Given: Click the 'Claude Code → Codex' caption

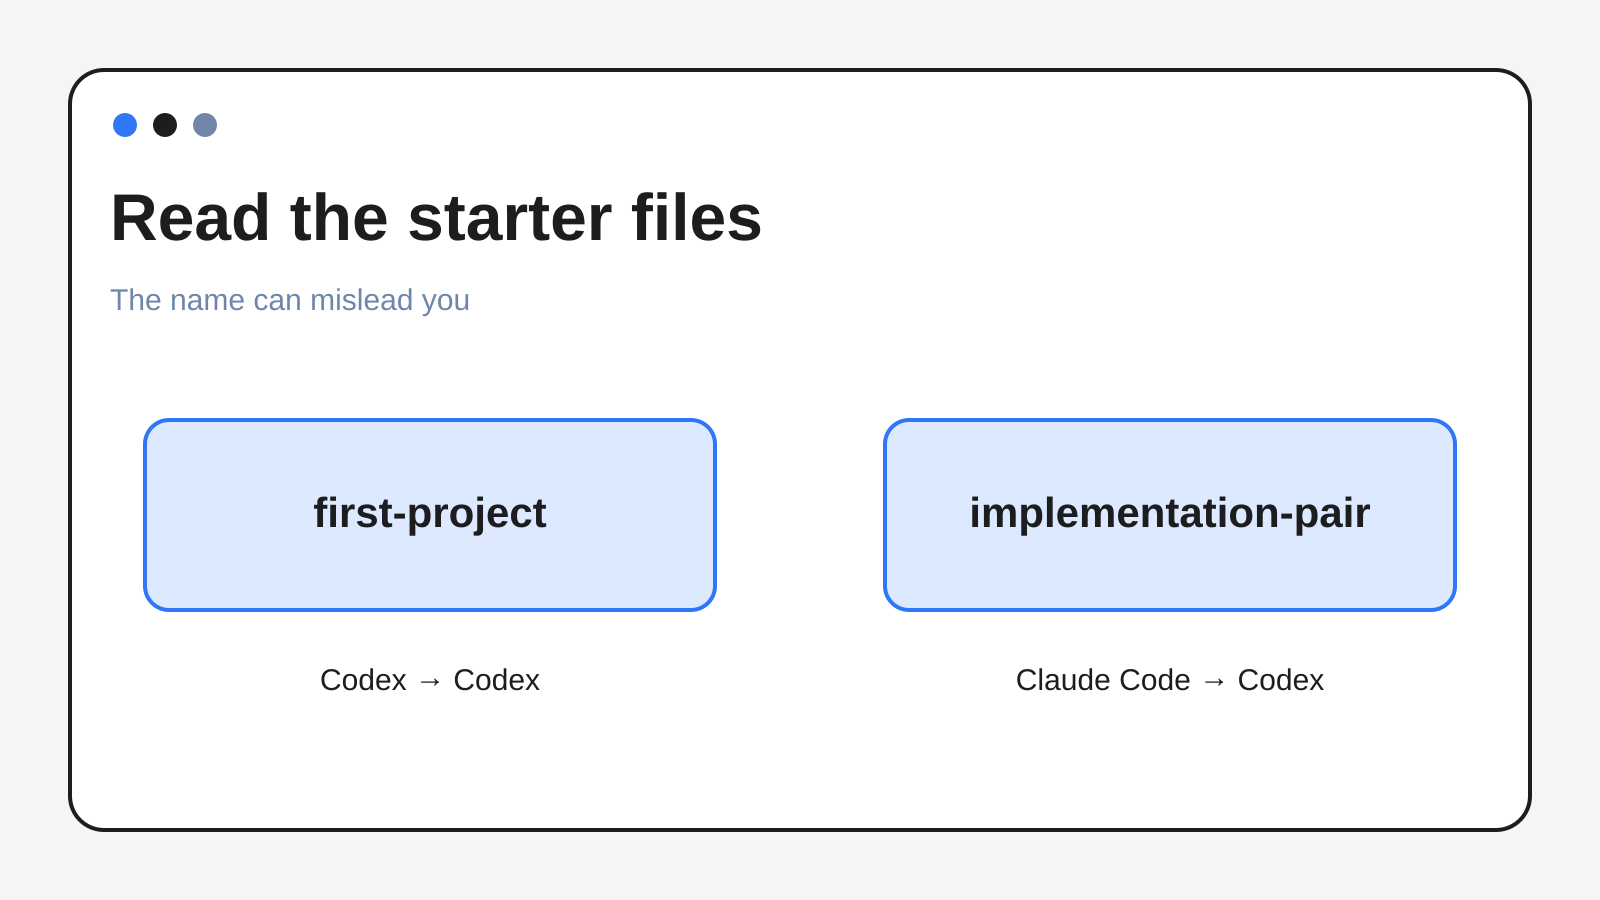Looking at the screenshot, I should click(x=1170, y=680).
